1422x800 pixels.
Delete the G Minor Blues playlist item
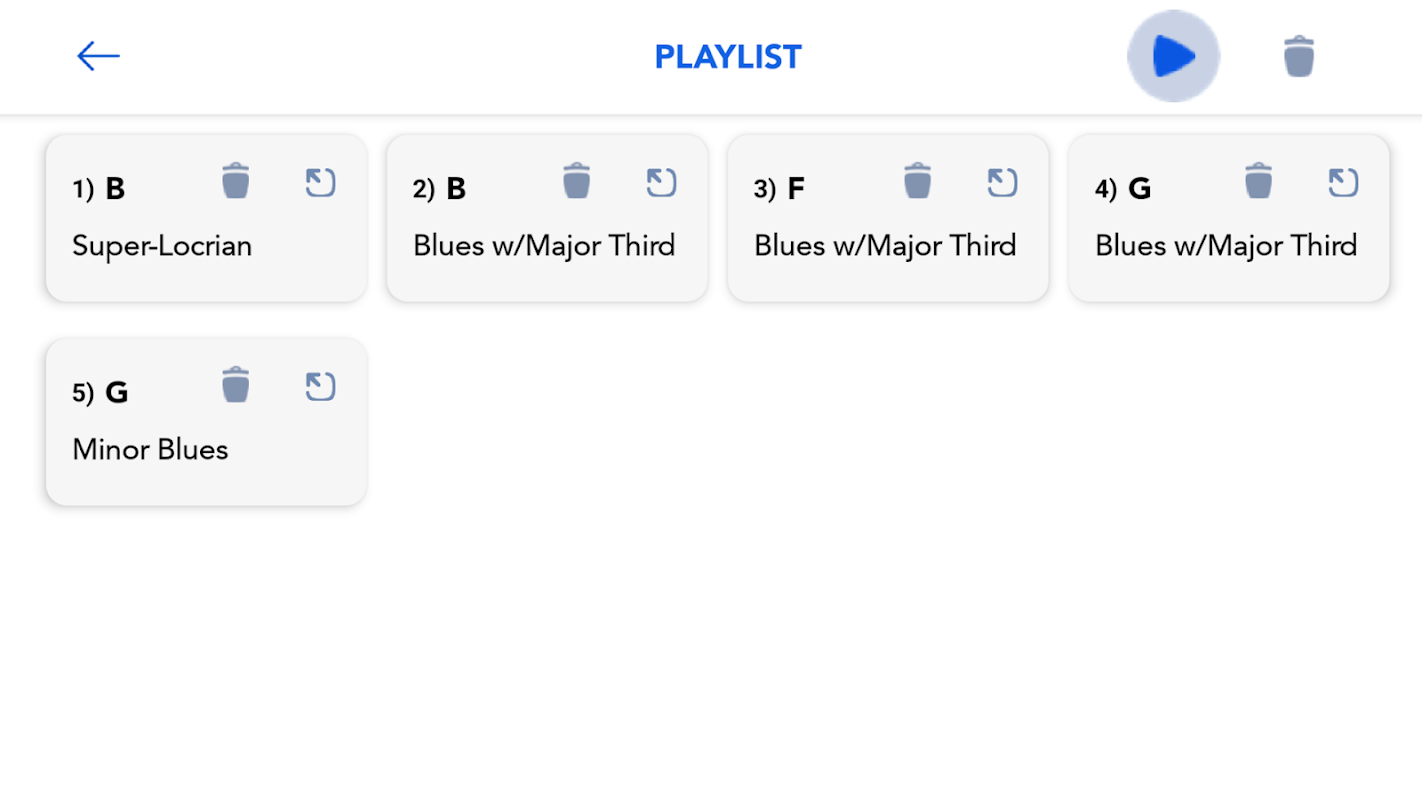(235, 385)
